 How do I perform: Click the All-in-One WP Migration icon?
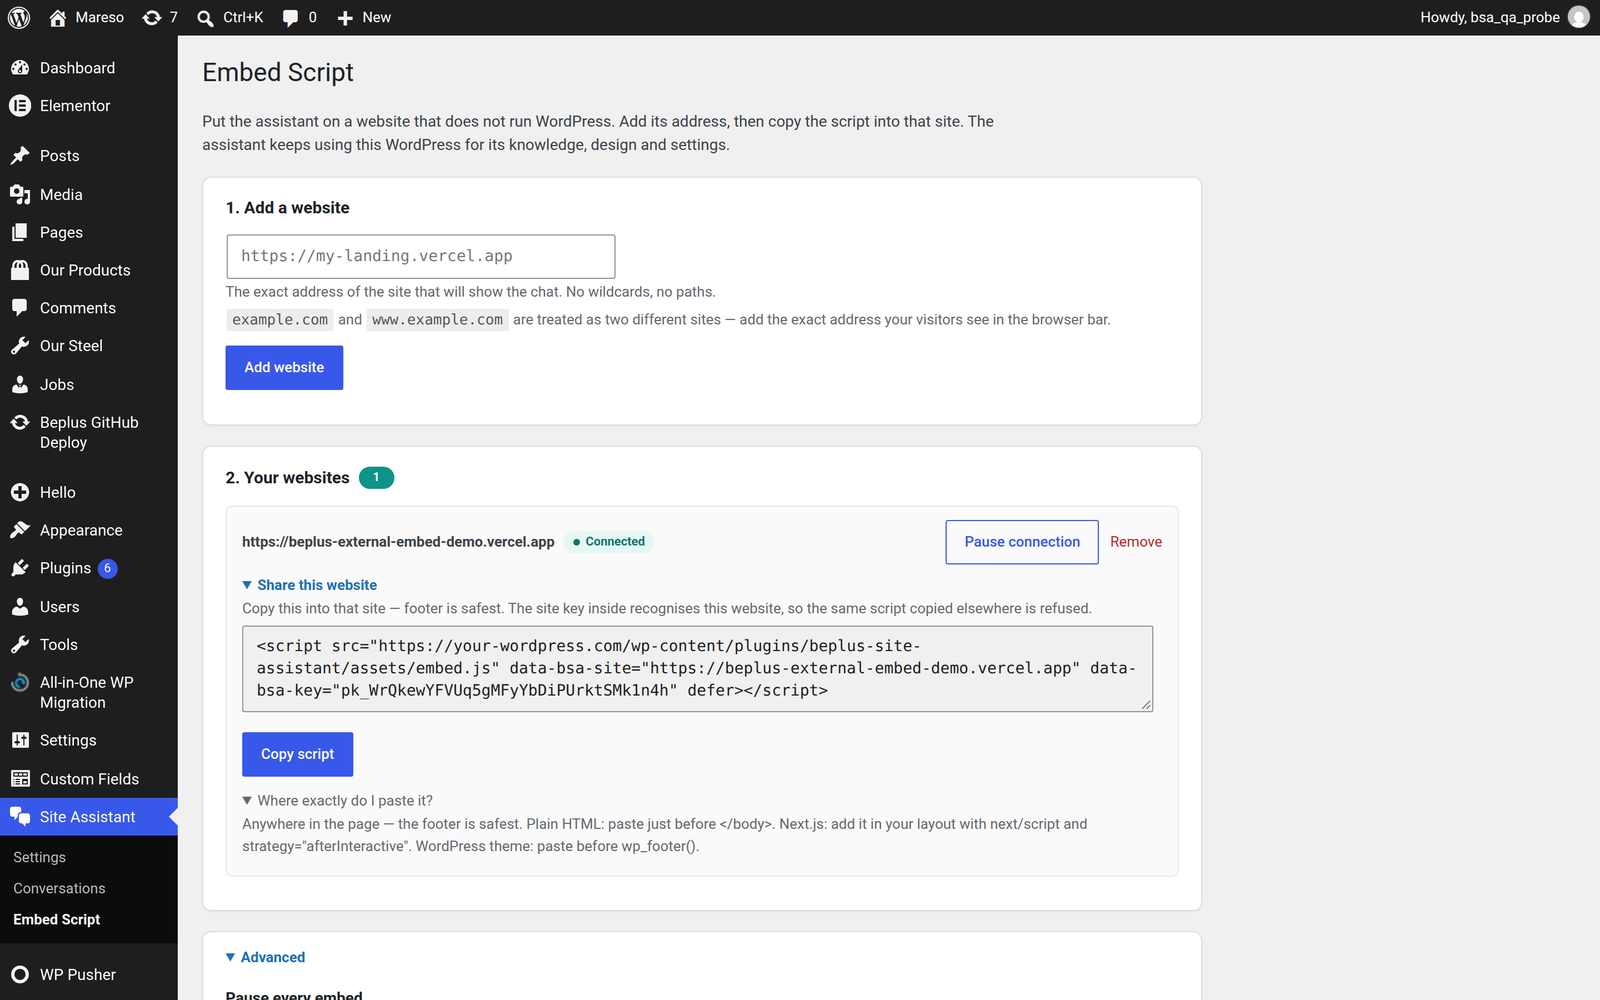20,683
